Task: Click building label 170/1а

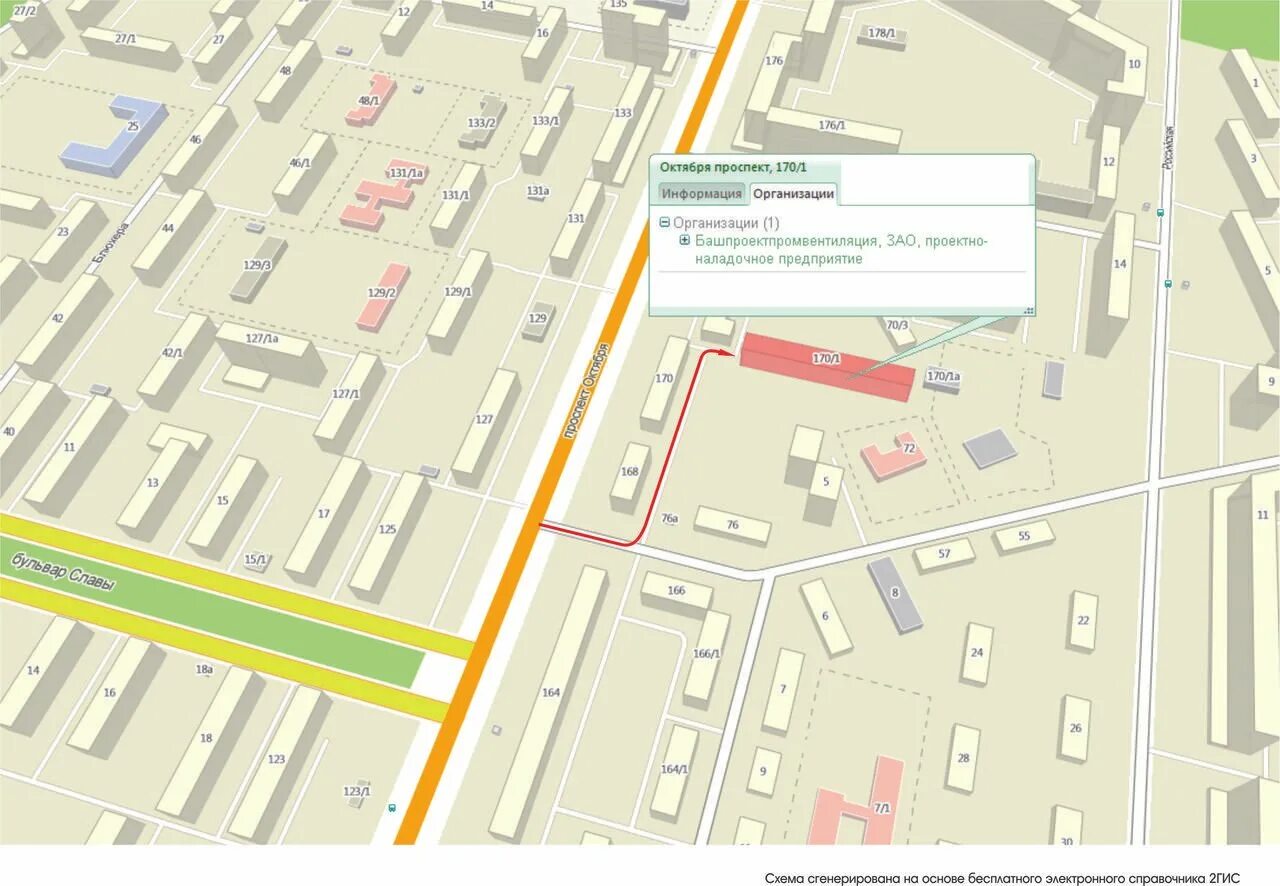Action: point(943,377)
